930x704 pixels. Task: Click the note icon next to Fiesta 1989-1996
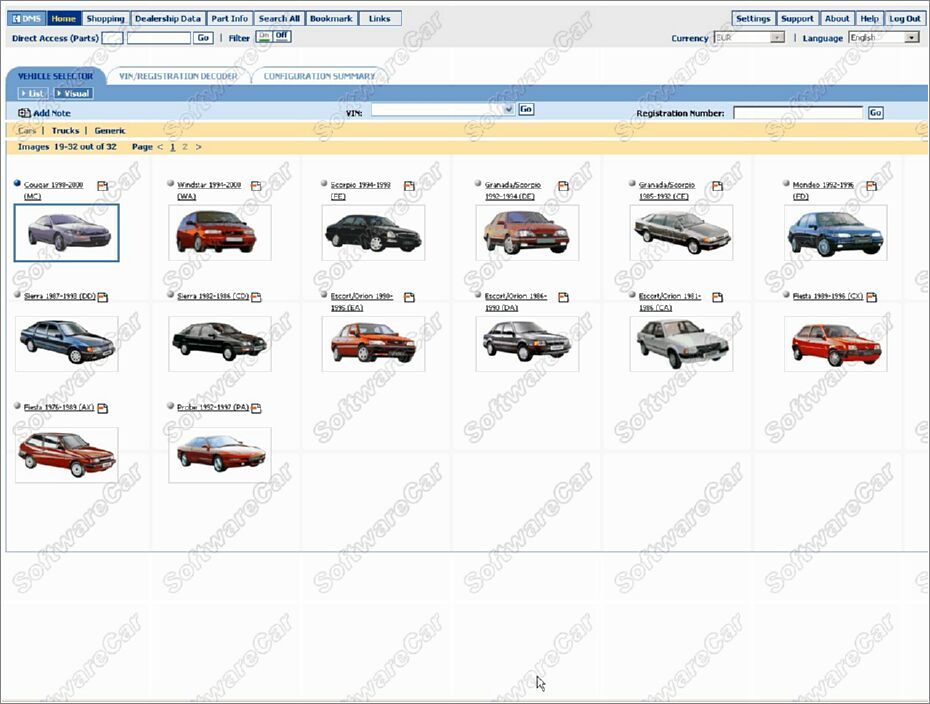tap(872, 297)
